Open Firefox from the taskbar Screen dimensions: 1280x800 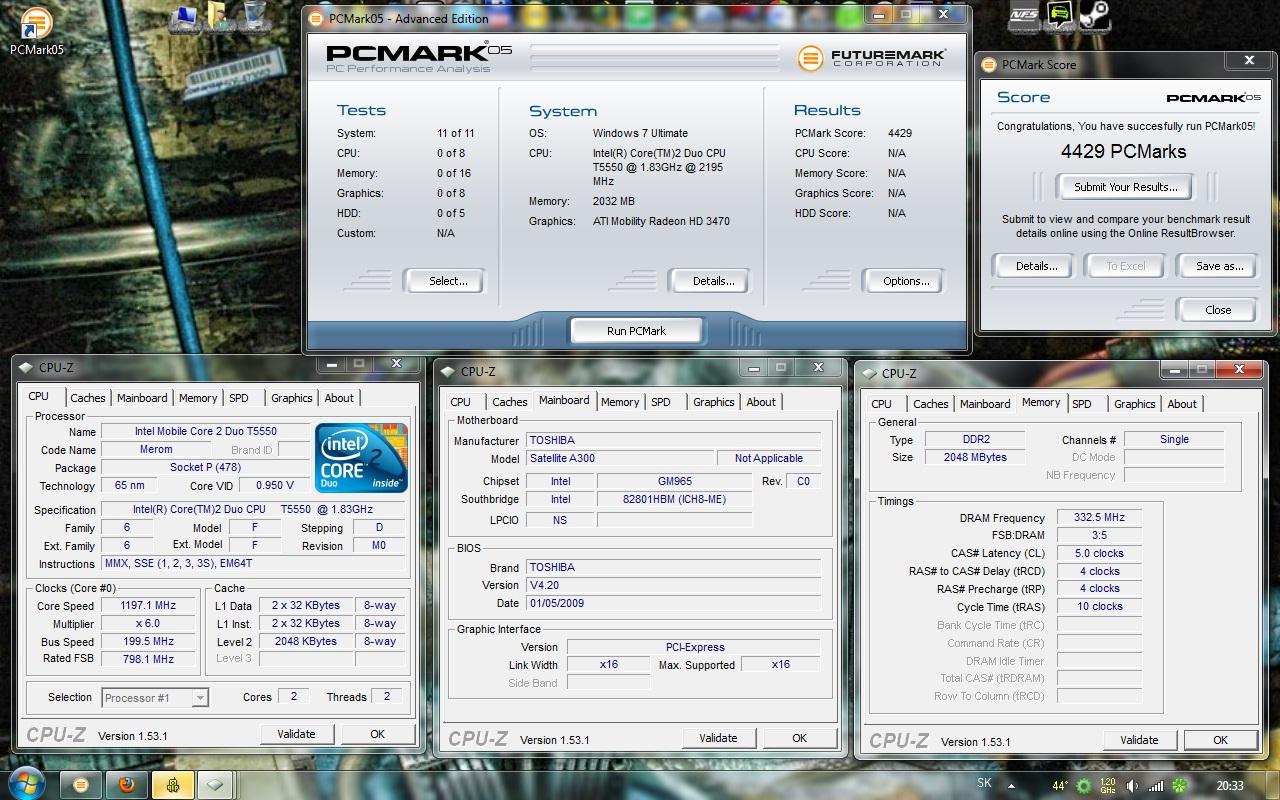pyautogui.click(x=126, y=785)
